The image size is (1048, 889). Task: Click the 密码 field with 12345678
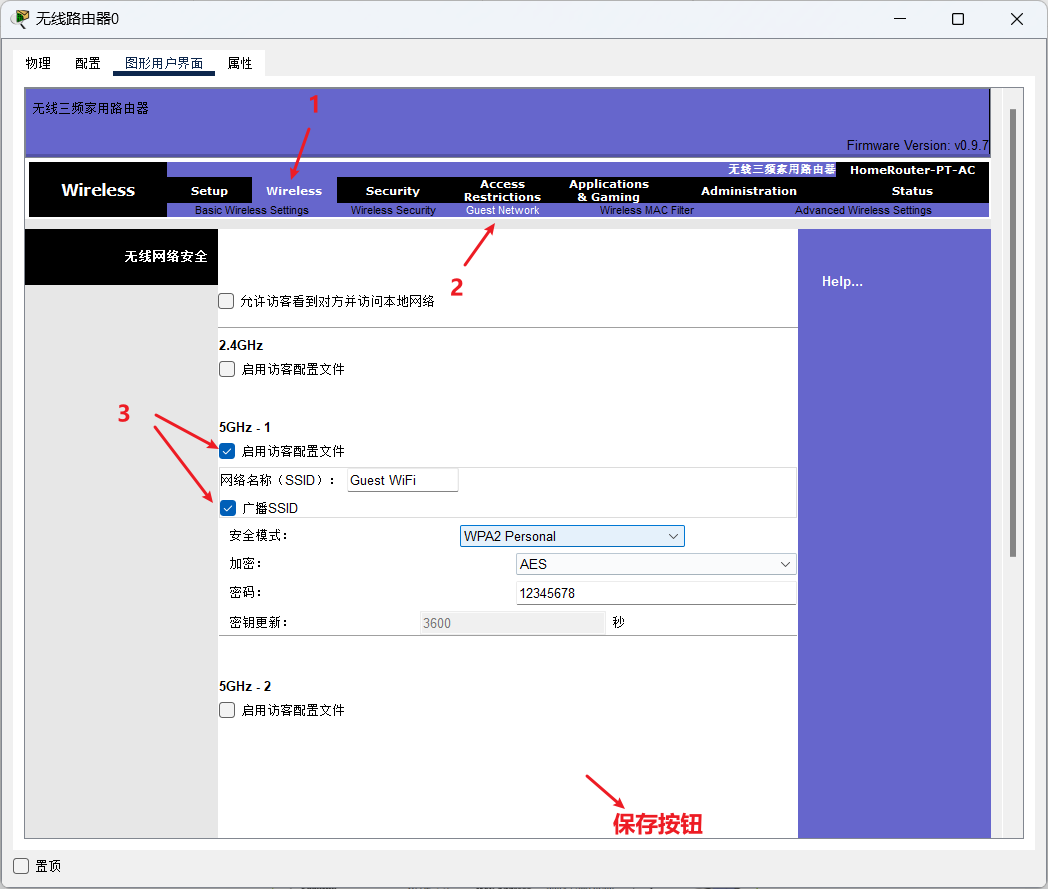656,593
